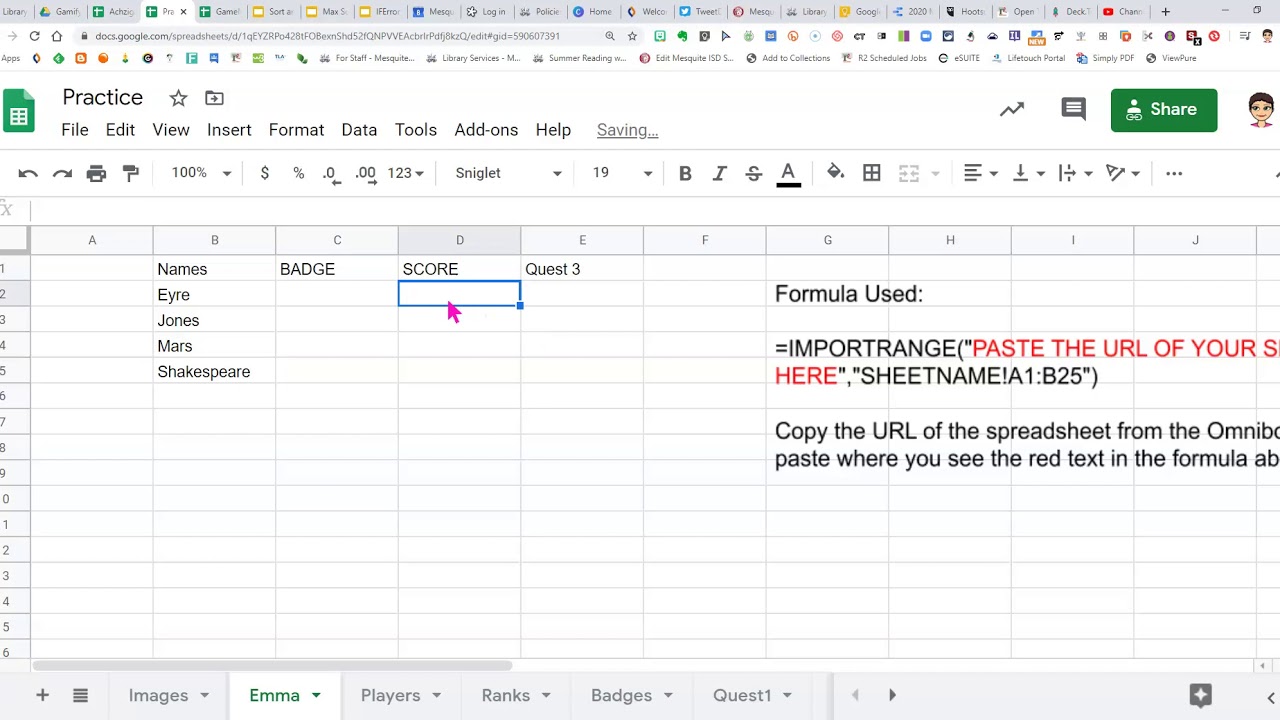Screen dimensions: 1280x720
Task: Open the fill color bucket
Action: point(836,173)
